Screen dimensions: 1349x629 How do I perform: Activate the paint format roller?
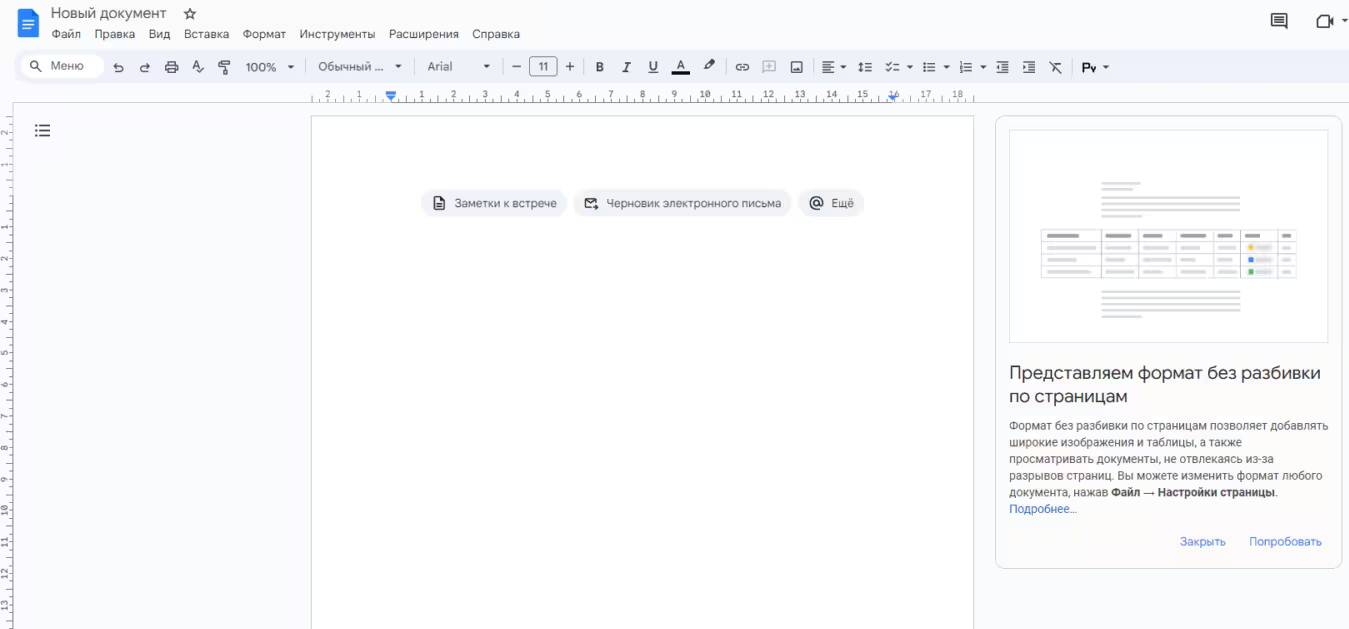pyautogui.click(x=224, y=67)
